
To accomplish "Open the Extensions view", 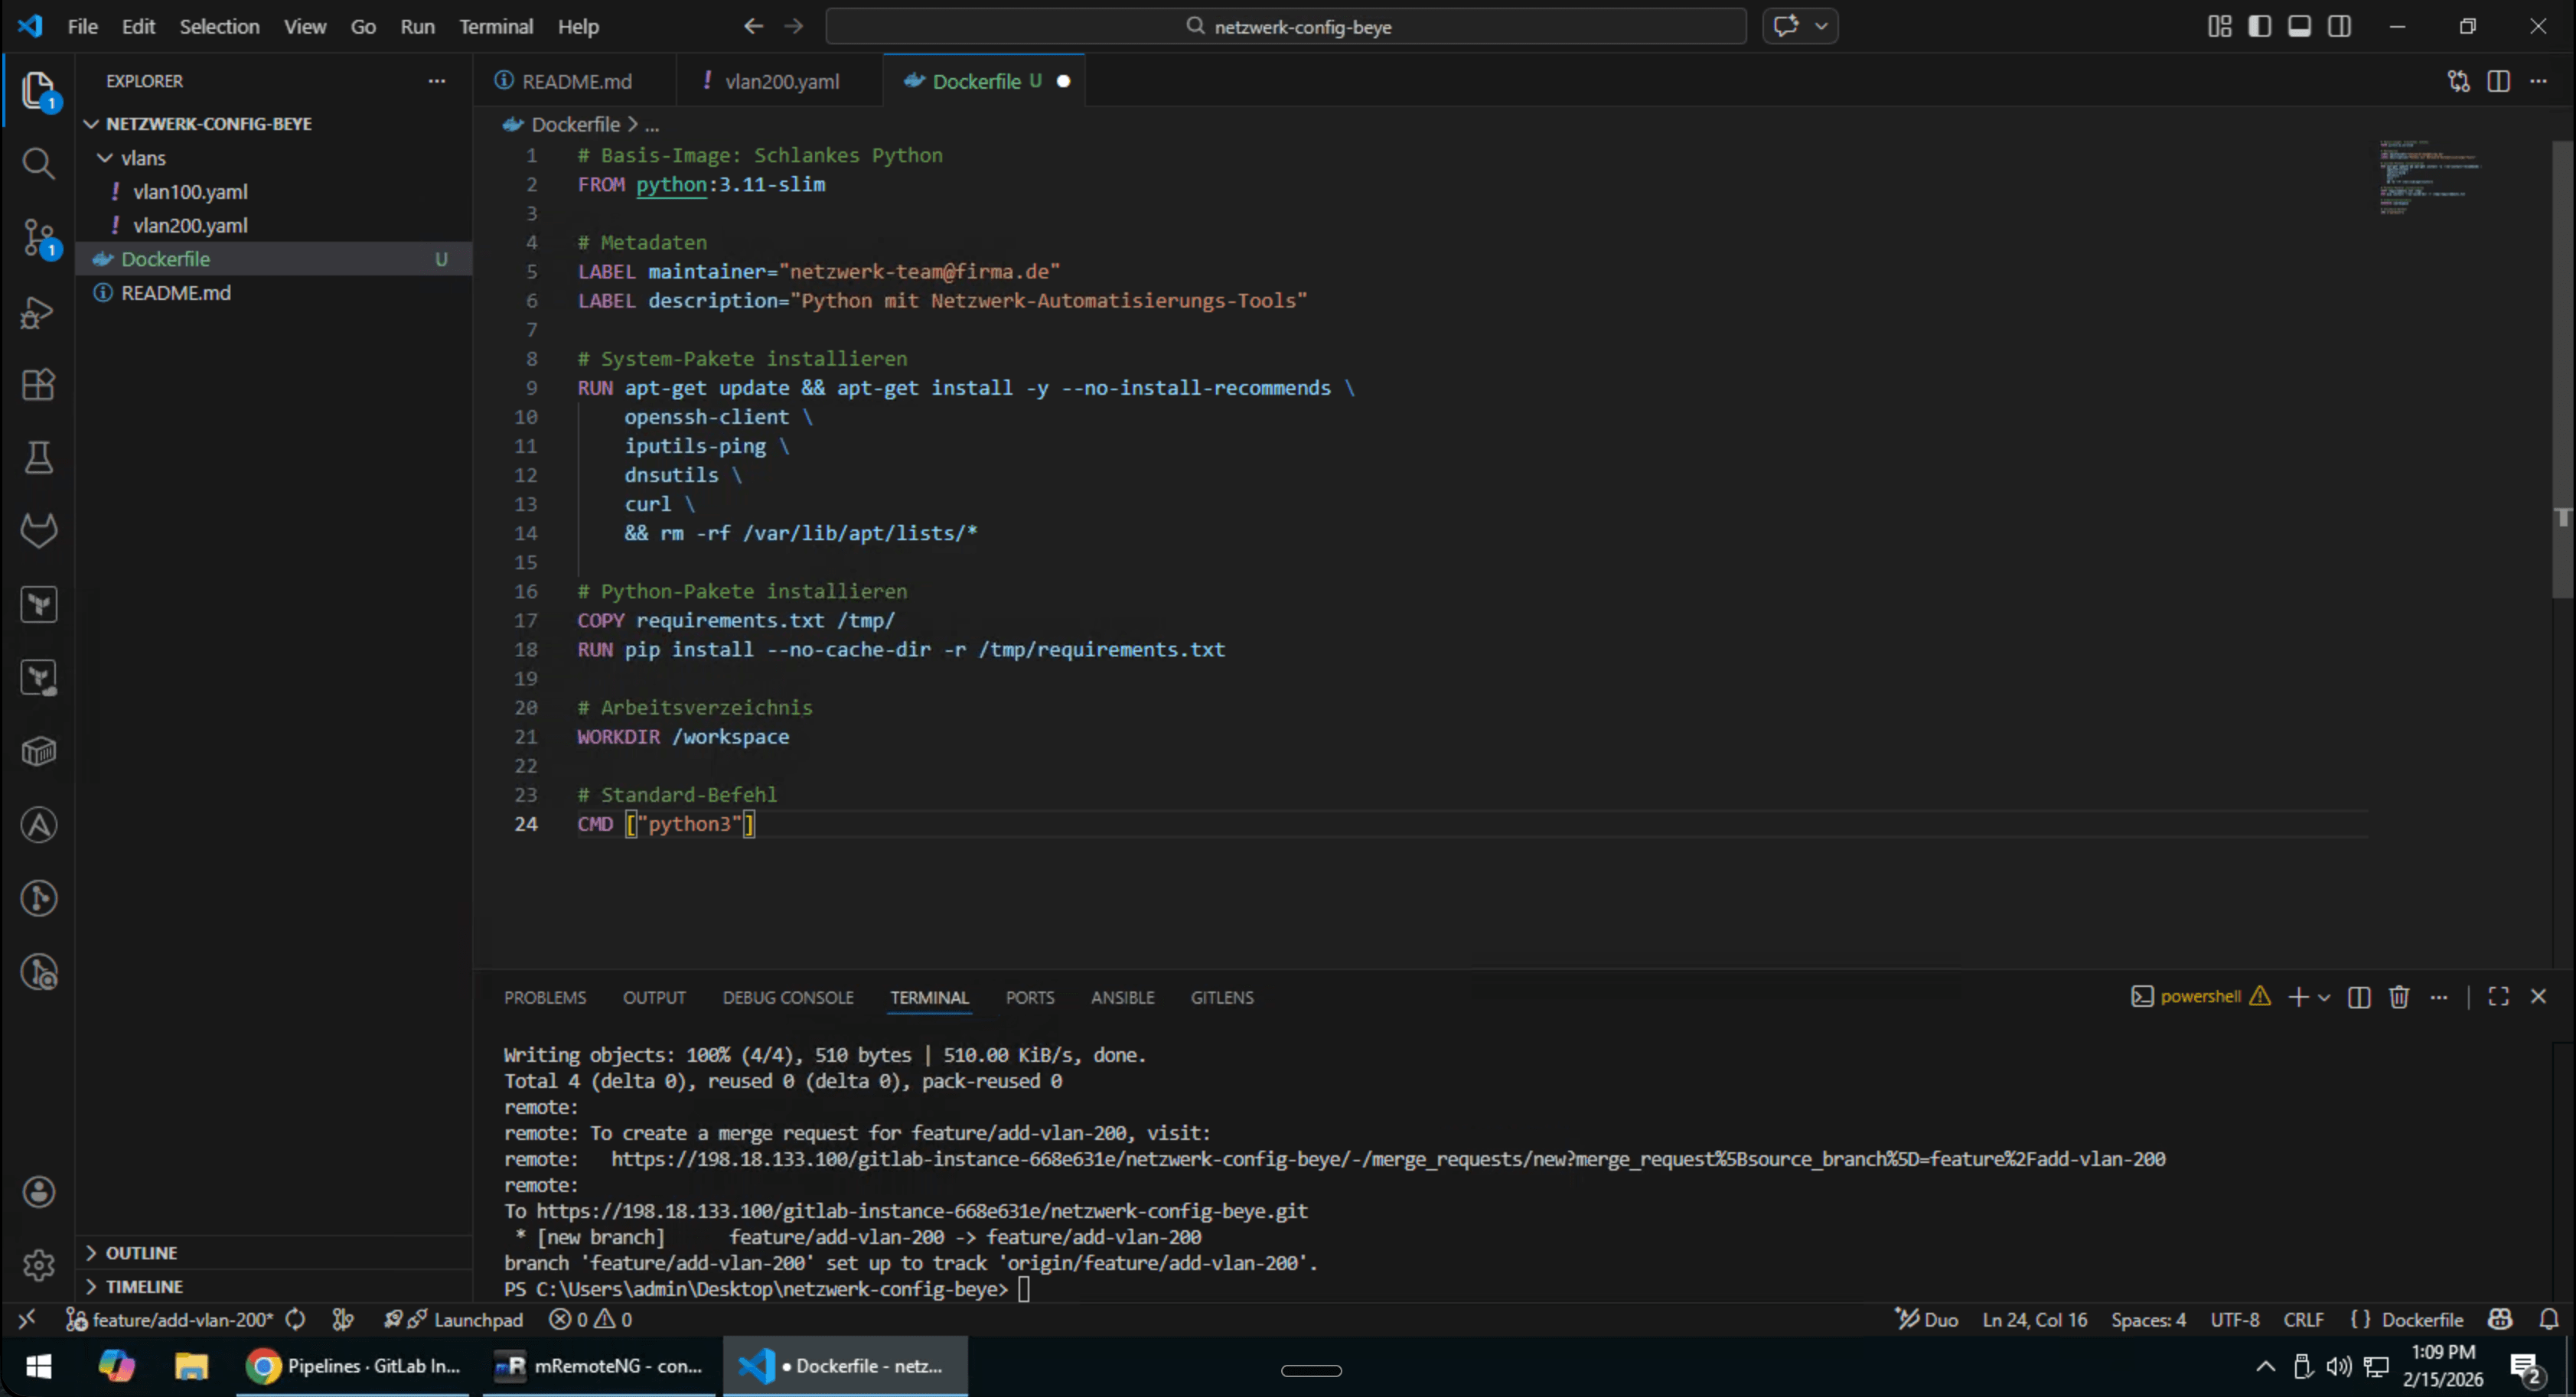I will 38,385.
